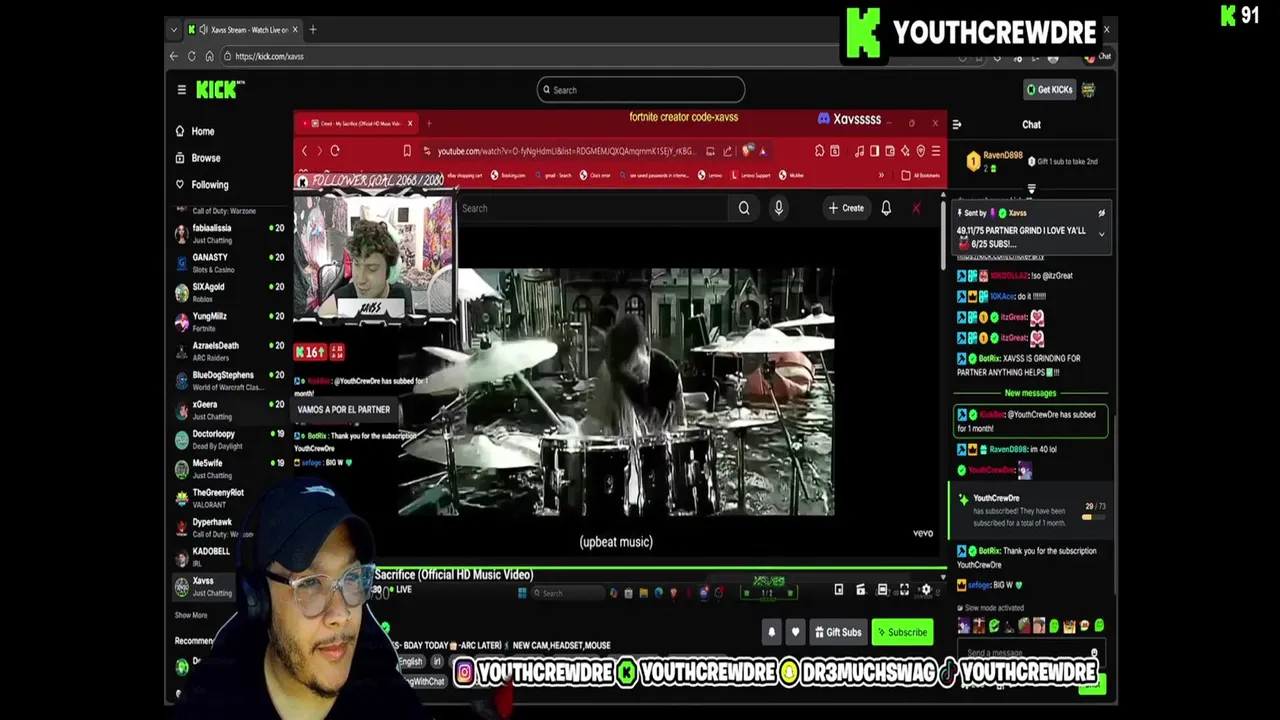Click the subscription goal progress bar
The width and height of the screenshot is (1280, 720).
tap(1094, 517)
